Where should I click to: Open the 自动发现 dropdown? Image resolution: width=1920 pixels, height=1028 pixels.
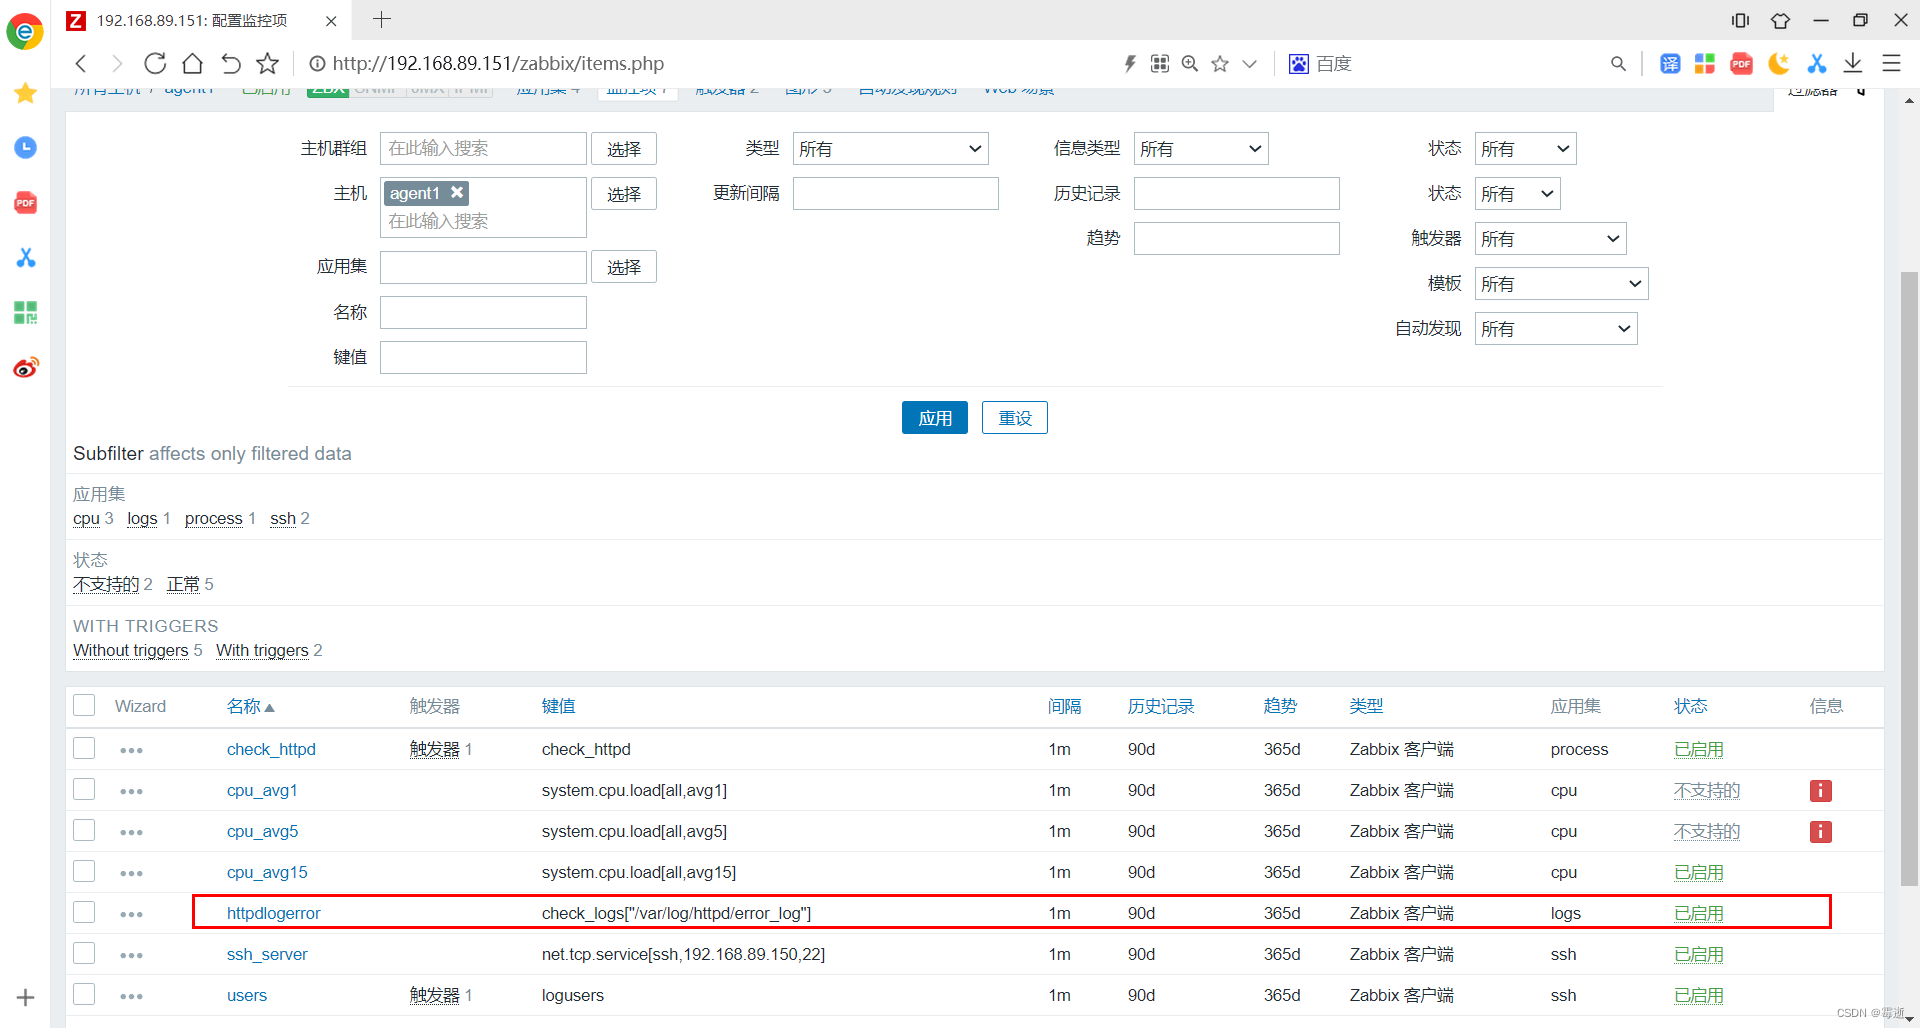tap(1556, 329)
